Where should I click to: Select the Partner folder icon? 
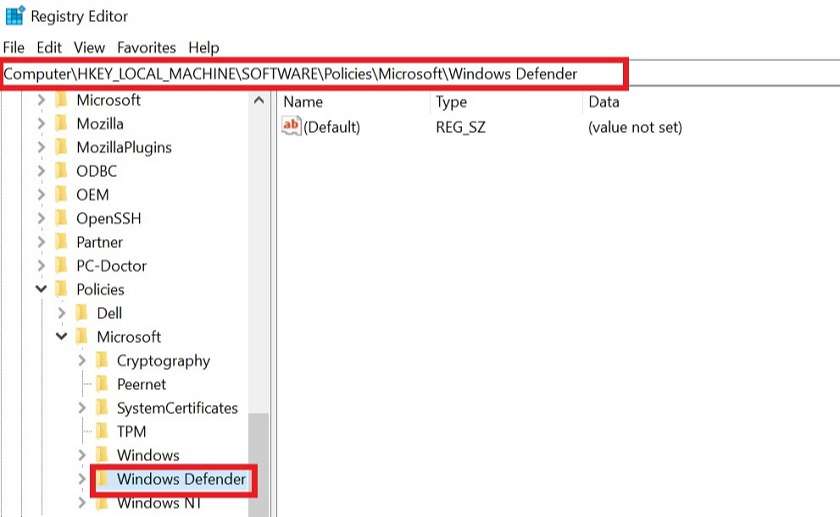point(62,242)
